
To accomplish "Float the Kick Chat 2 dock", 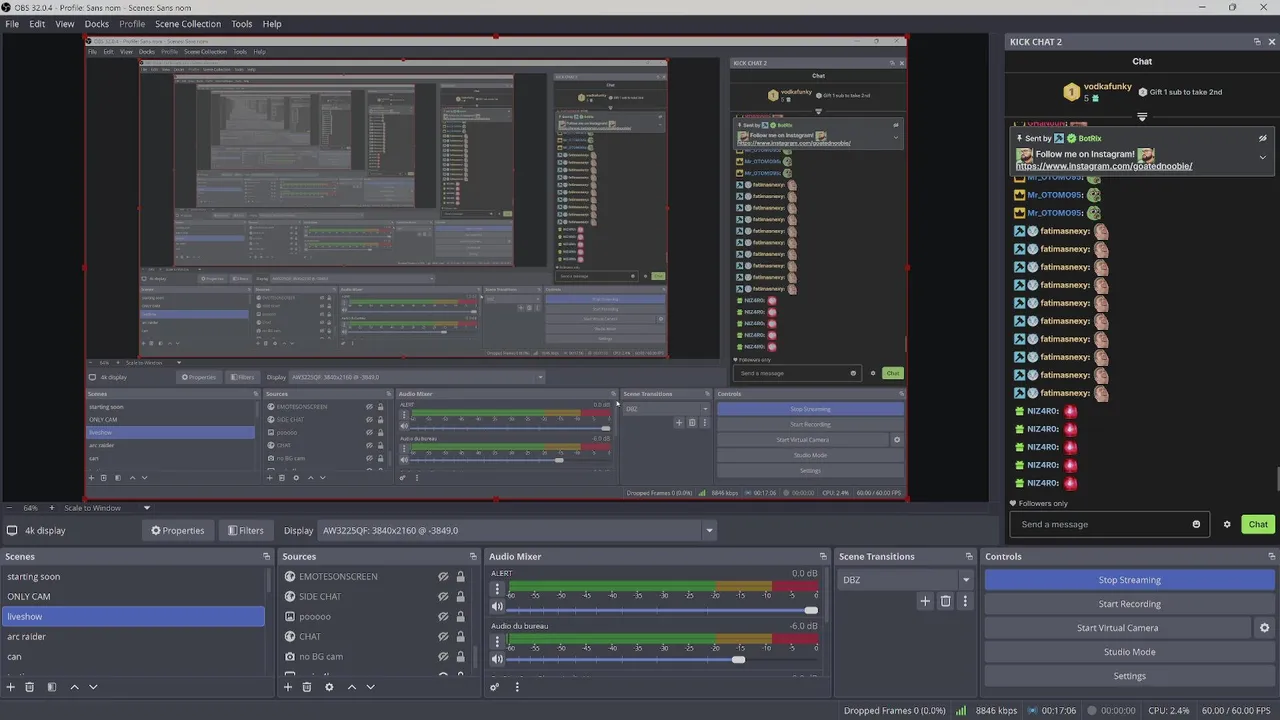I will pos(1257,42).
